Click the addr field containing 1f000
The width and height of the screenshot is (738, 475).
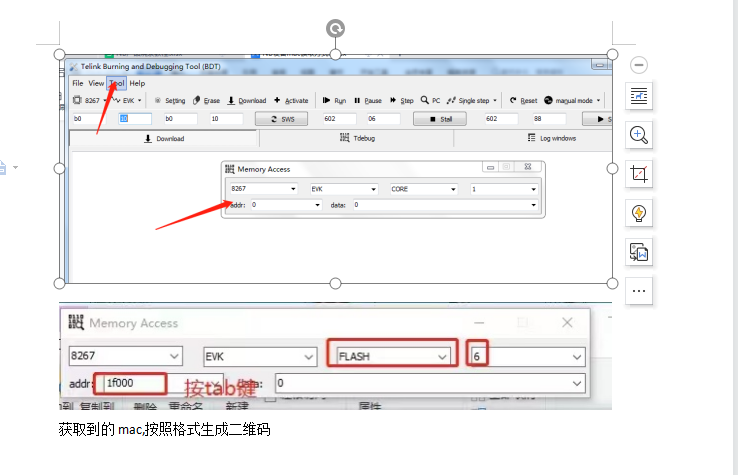click(x=131, y=382)
